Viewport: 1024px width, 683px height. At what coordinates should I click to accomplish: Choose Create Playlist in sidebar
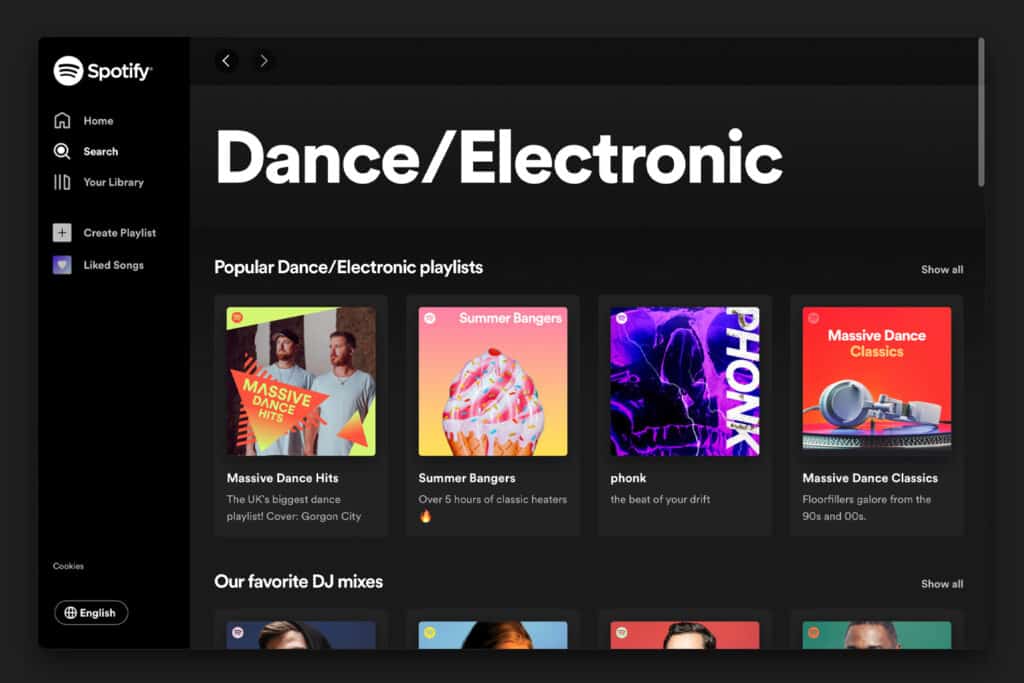pyautogui.click(x=120, y=232)
